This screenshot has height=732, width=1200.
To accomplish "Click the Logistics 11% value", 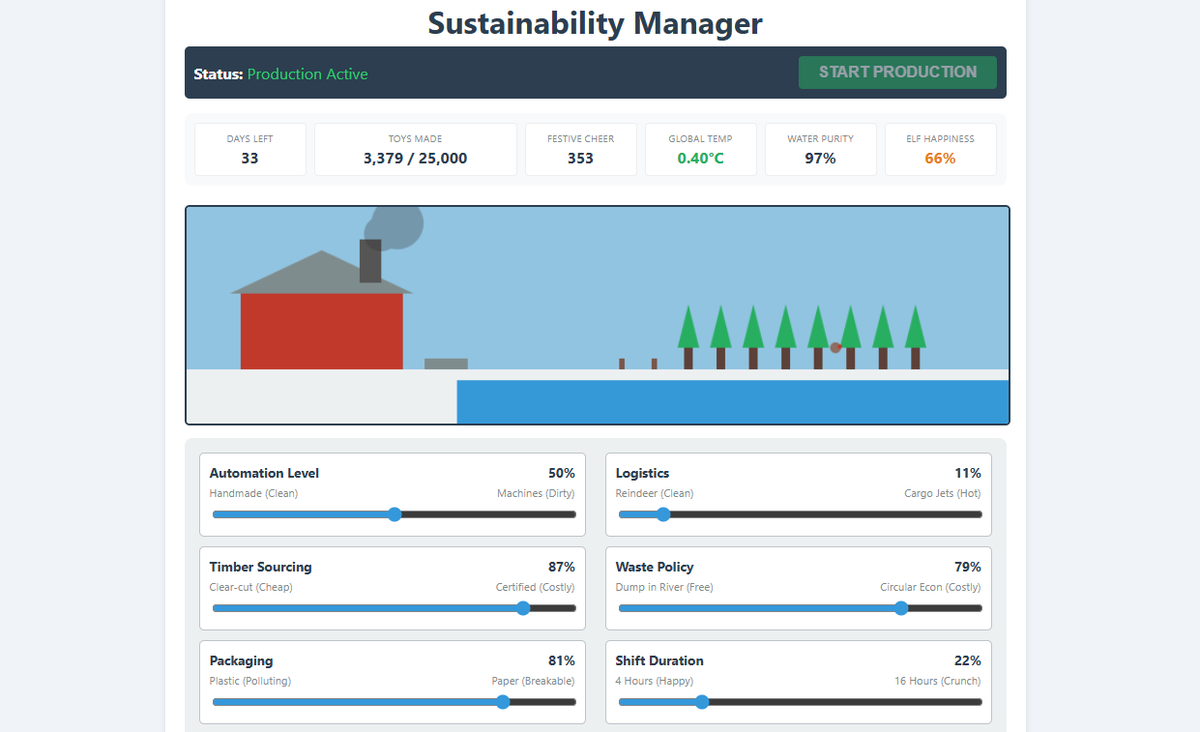I will point(968,473).
